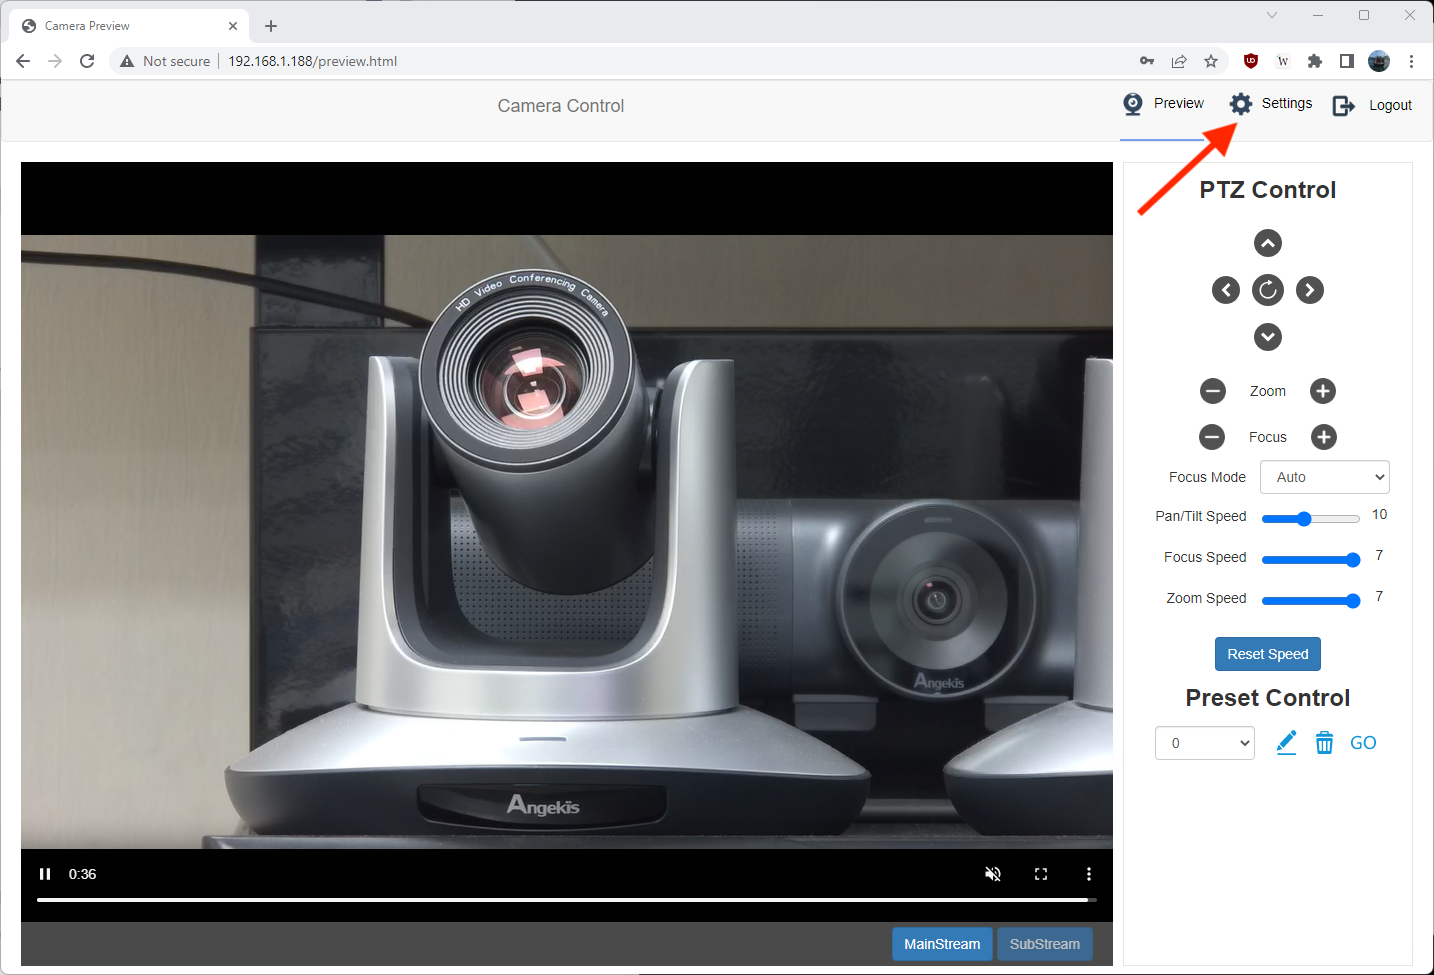1434x975 pixels.
Task: Expand the preset number dropdown
Action: click(x=1204, y=743)
